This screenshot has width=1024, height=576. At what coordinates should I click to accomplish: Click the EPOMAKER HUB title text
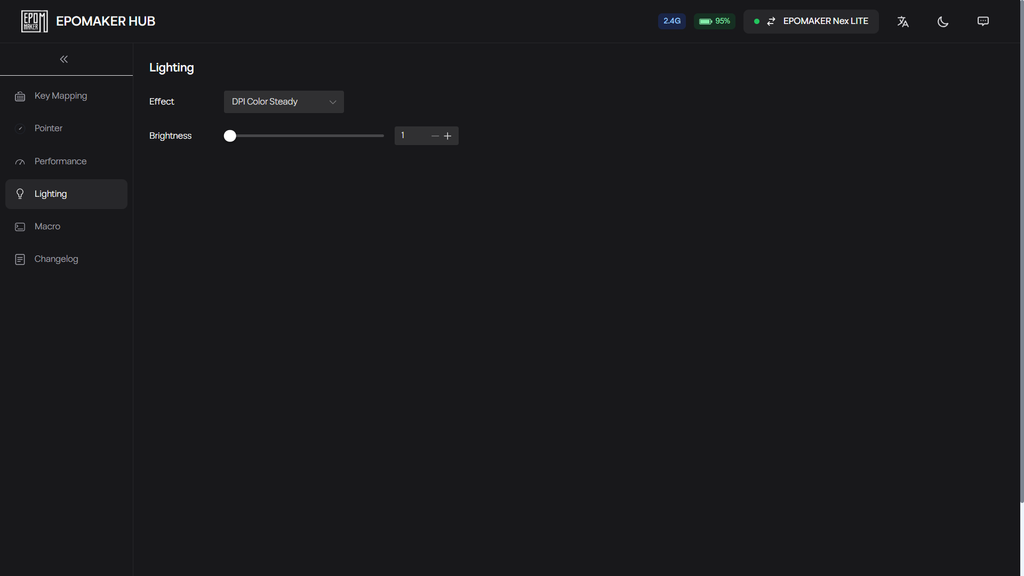point(106,21)
